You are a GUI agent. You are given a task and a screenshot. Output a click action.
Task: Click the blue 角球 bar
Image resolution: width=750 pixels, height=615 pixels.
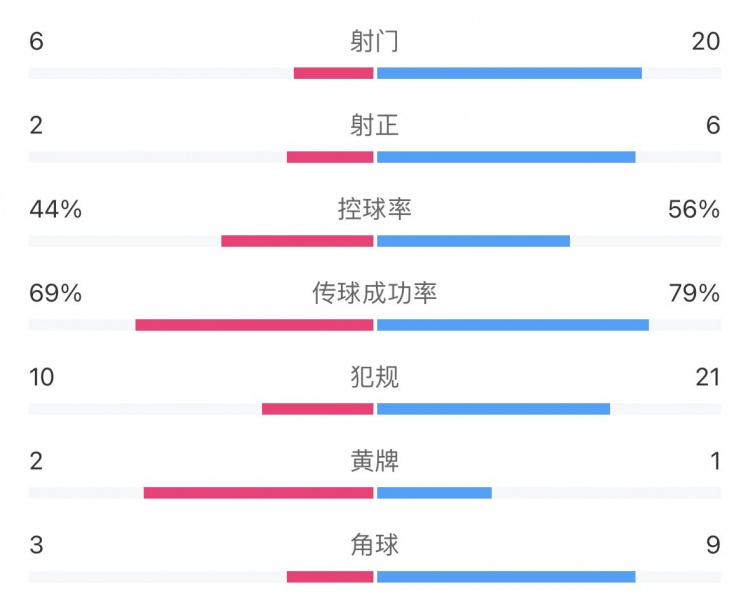point(506,577)
